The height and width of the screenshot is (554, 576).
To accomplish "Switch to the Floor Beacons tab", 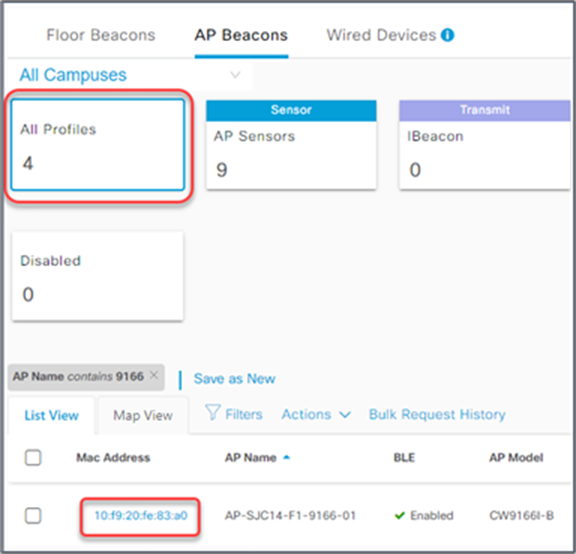I will click(x=101, y=35).
